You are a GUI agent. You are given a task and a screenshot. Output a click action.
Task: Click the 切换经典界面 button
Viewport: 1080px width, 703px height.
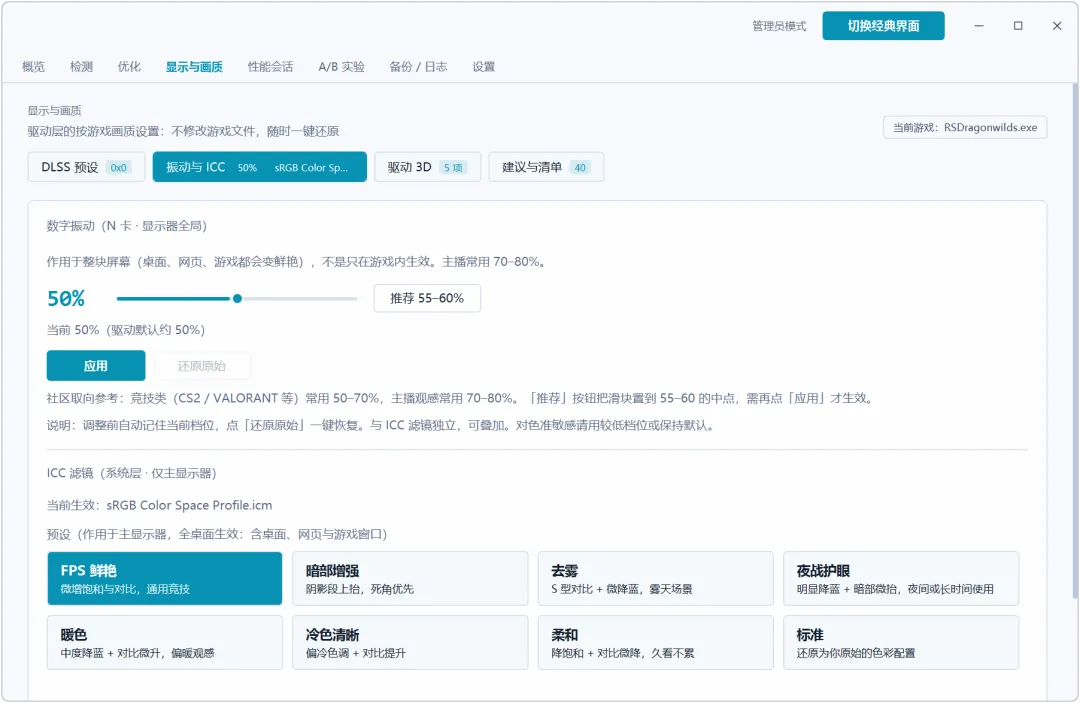click(x=883, y=26)
